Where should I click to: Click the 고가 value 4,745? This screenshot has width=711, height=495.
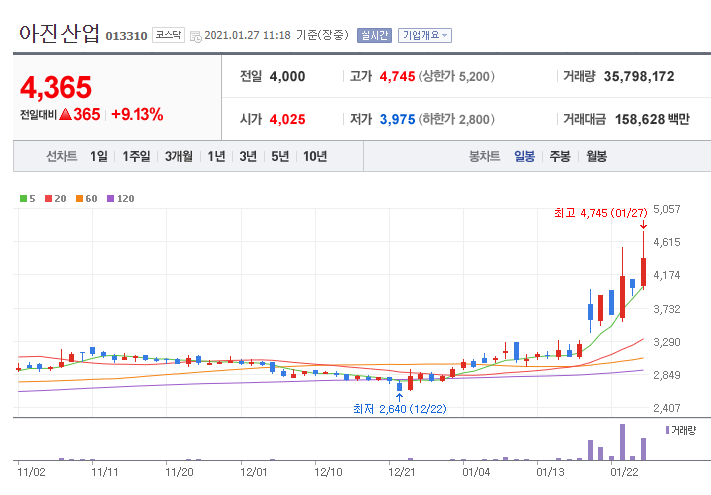pos(397,76)
